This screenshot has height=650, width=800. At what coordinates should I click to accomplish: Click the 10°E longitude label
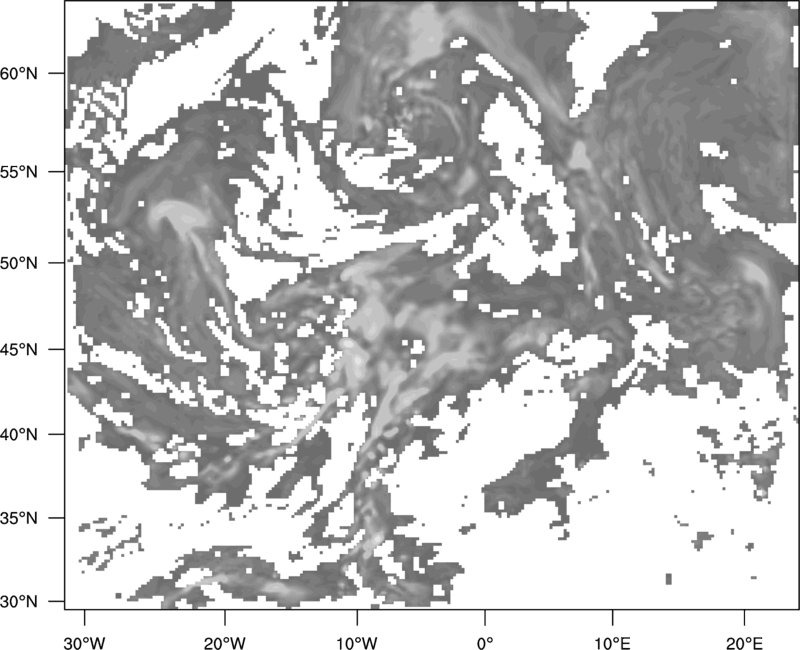[612, 643]
